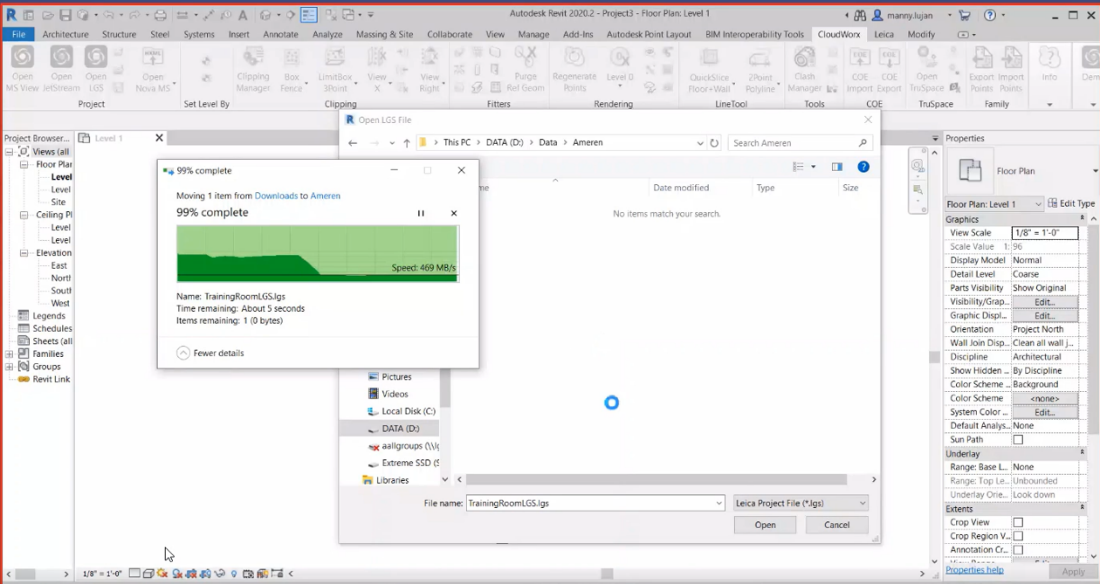Enable Crop Region Visible checkbox
Viewport: 1100px width, 584px height.
point(1018,536)
